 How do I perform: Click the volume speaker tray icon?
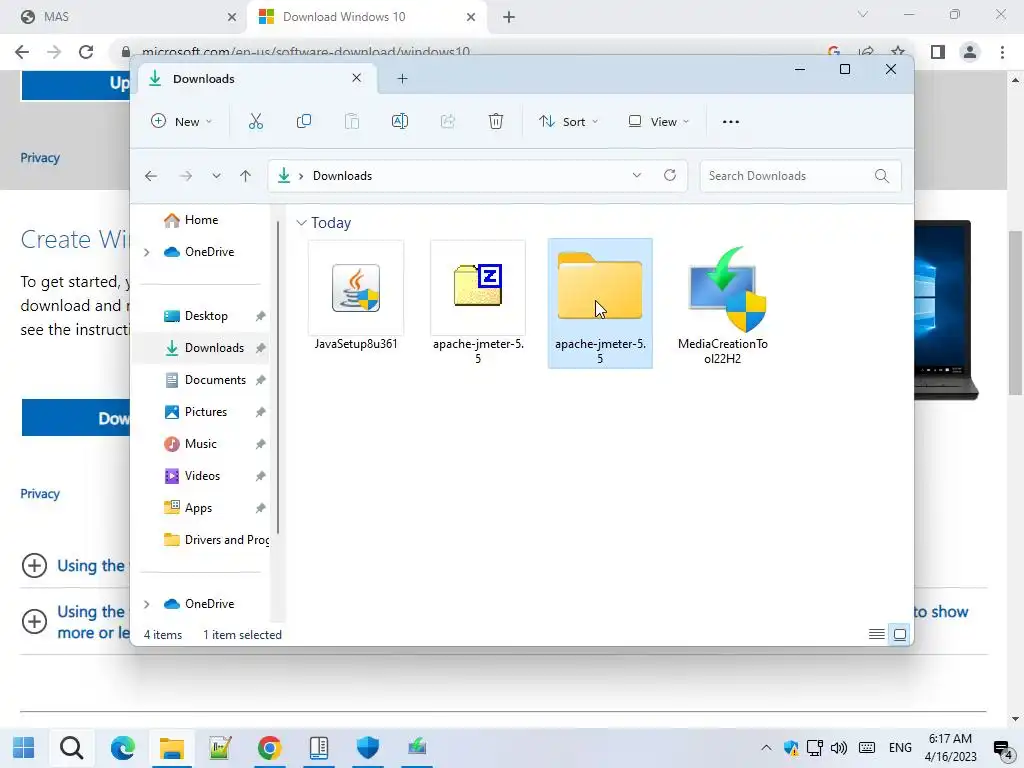tap(839, 748)
